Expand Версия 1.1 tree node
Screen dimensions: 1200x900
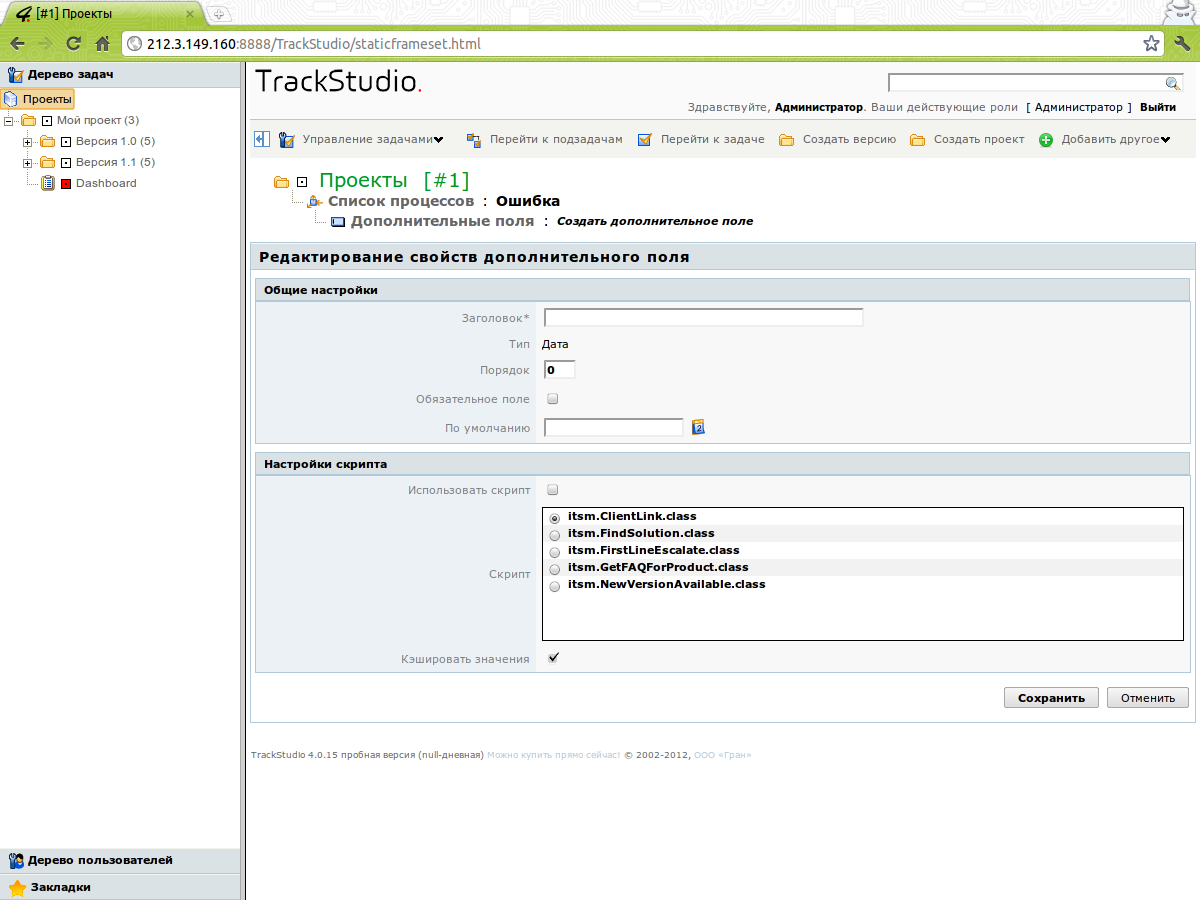[x=28, y=162]
